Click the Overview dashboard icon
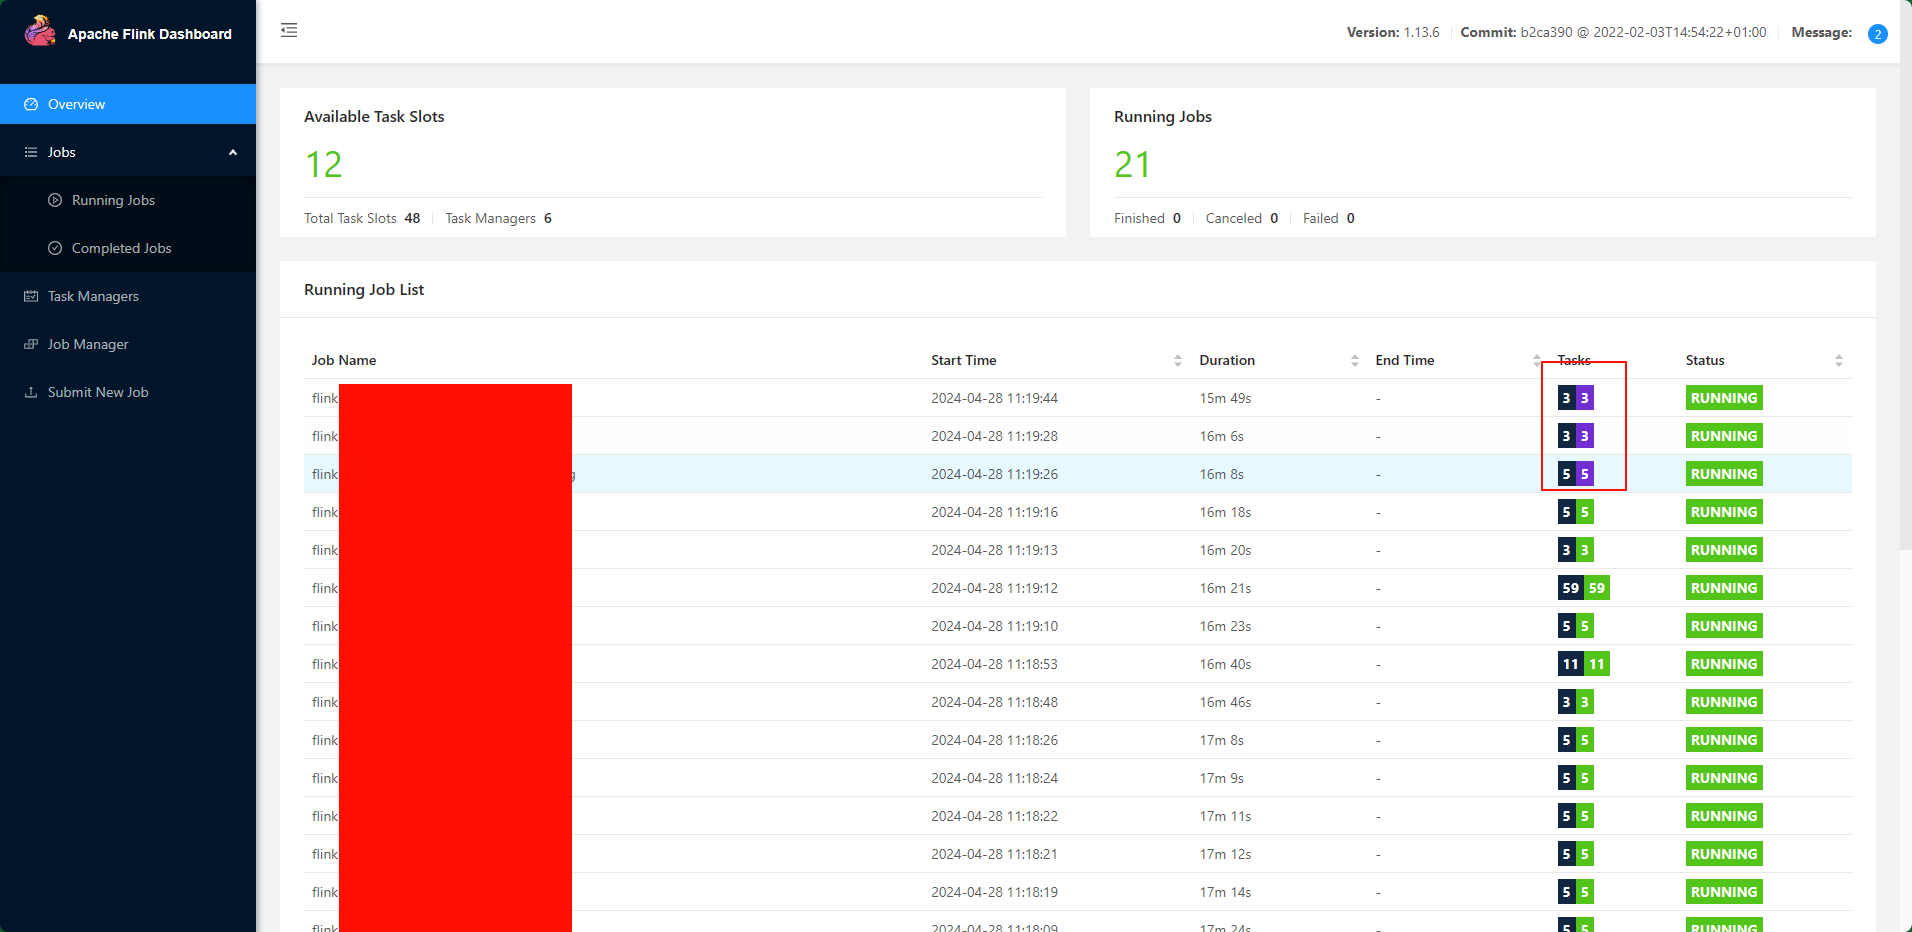This screenshot has height=932, width=1912. point(31,104)
